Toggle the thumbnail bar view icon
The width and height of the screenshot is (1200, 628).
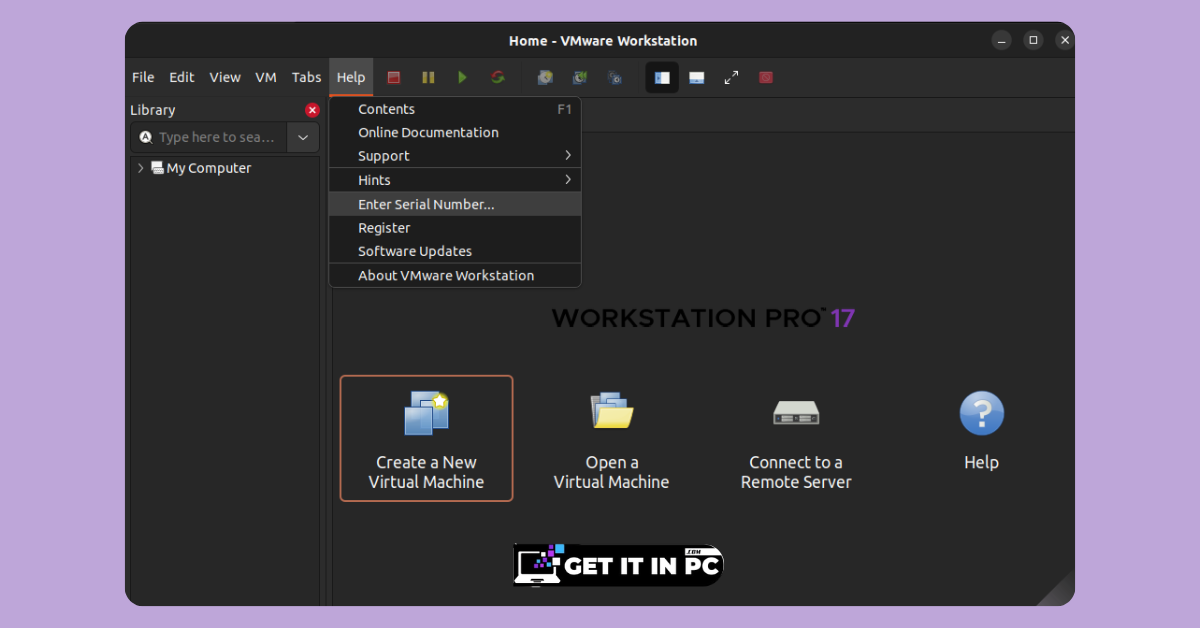pyautogui.click(x=697, y=77)
